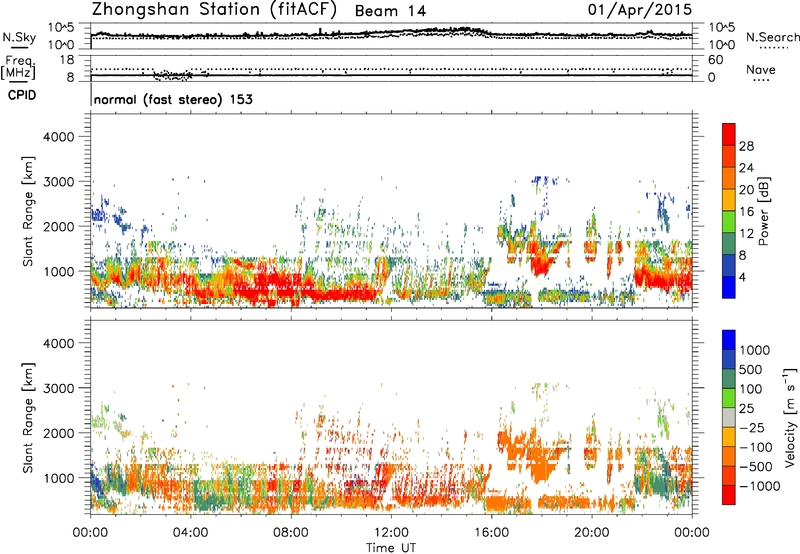Click the "Nave" legend label
This screenshot has width=800, height=554.
[x=761, y=69]
